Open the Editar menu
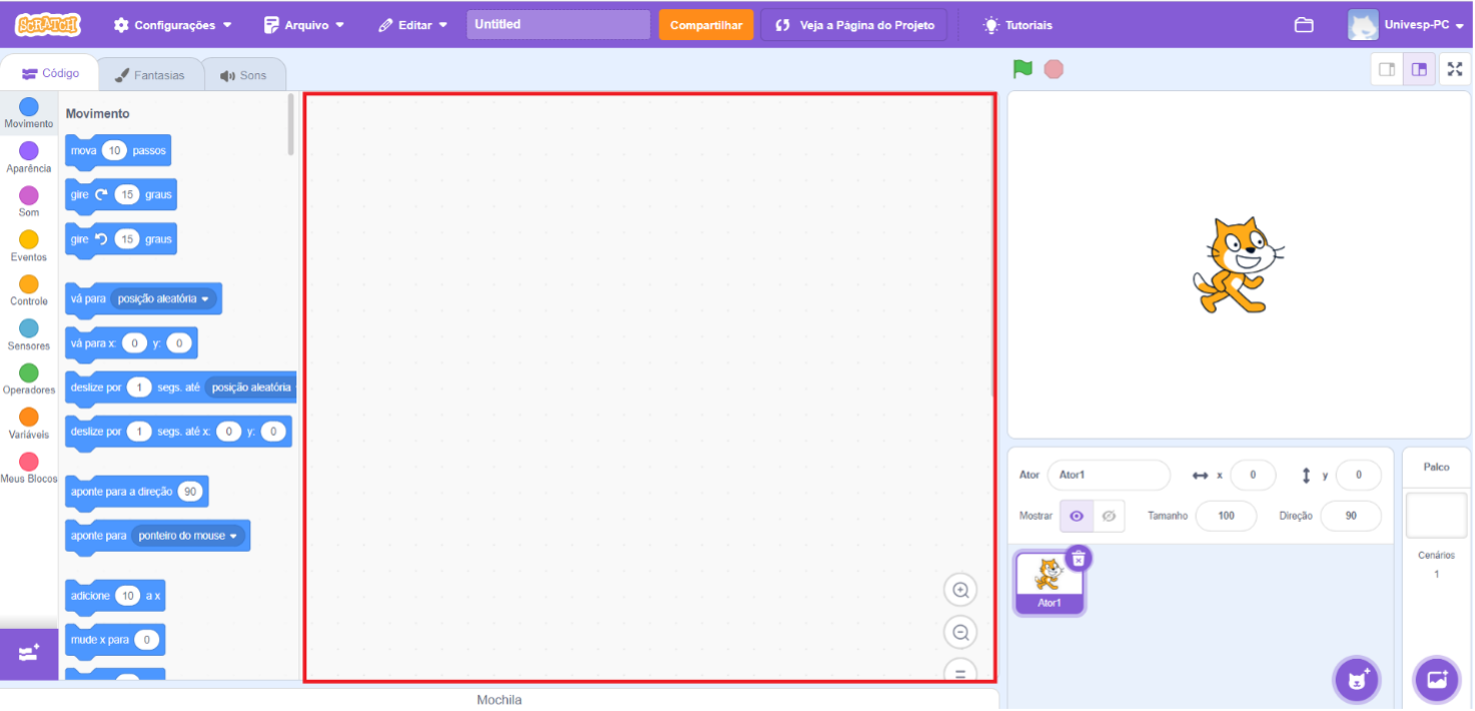Image resolution: width=1475 pixels, height=711 pixels. [413, 25]
